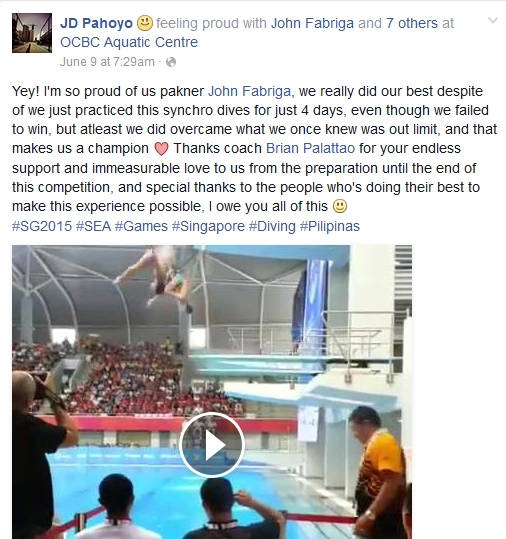Screen dimensions: 506x539
Task: Click the red heart emoji
Action: pos(161,149)
